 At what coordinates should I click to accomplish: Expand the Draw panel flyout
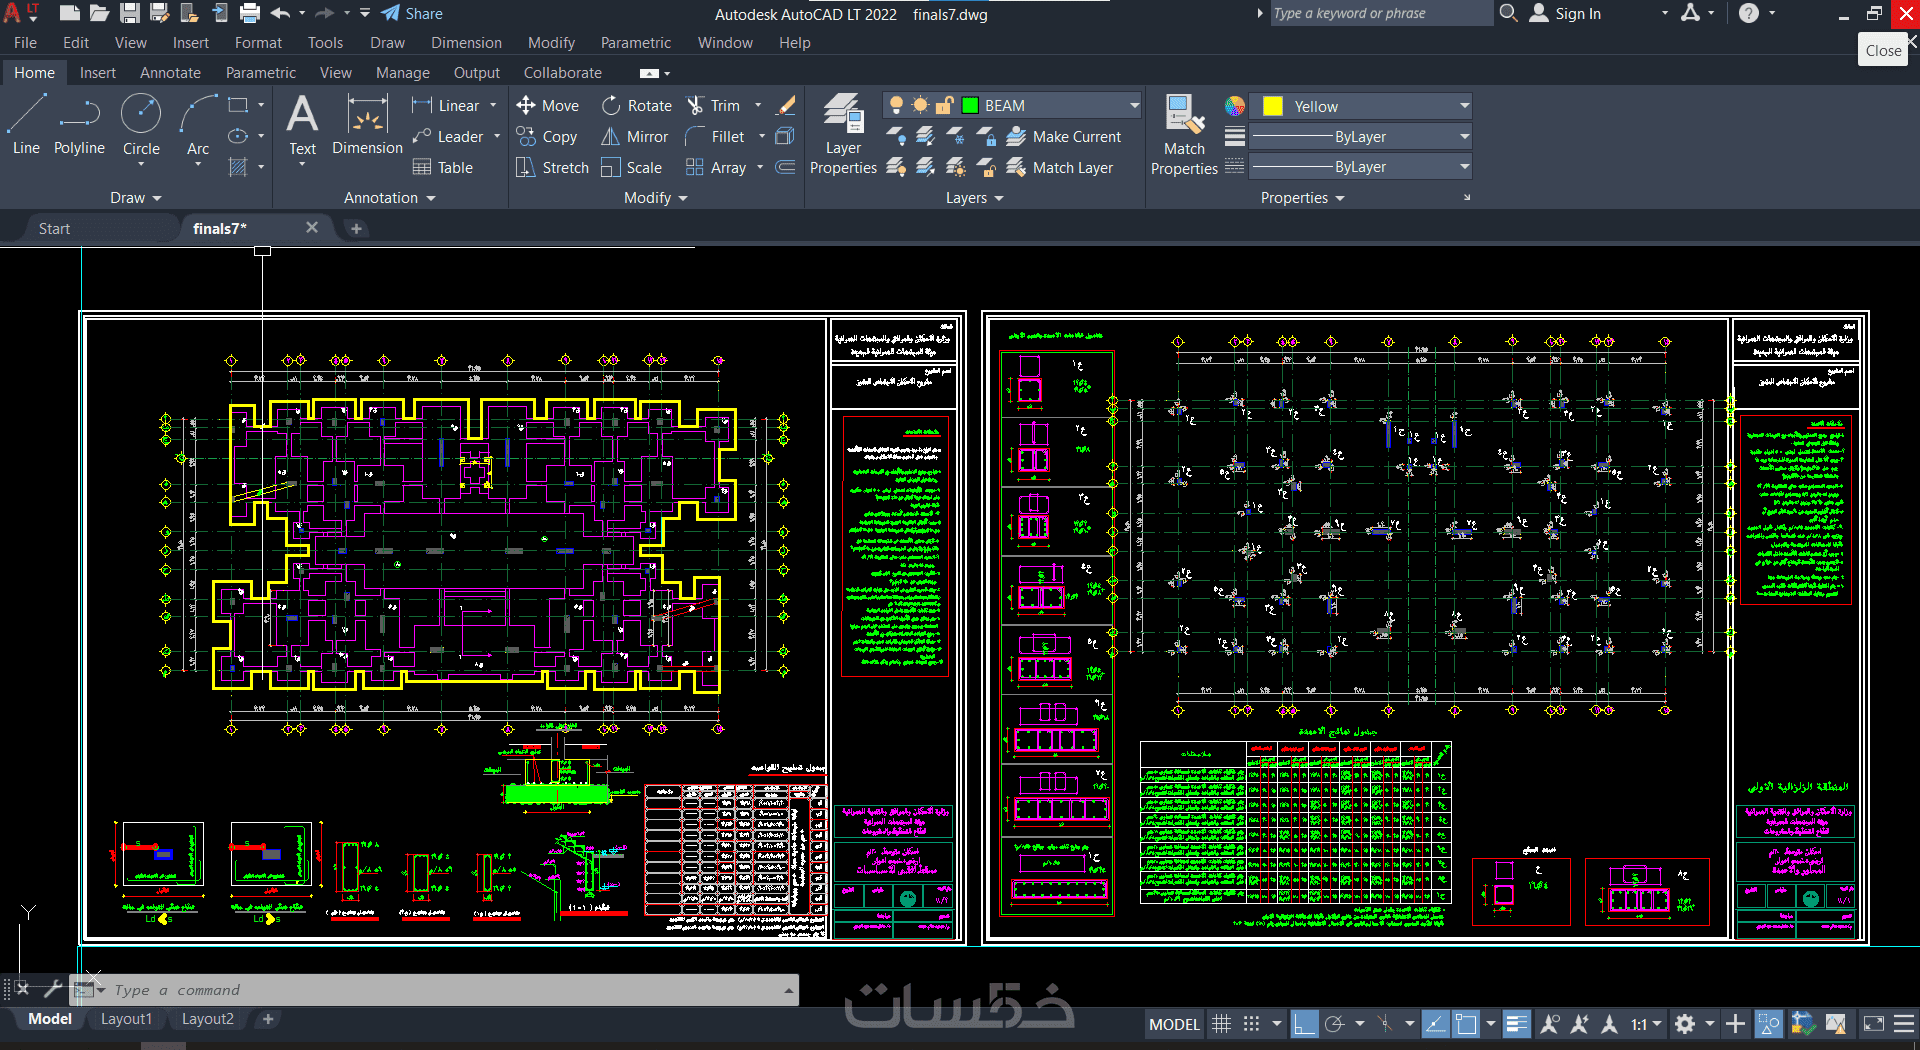coord(136,198)
